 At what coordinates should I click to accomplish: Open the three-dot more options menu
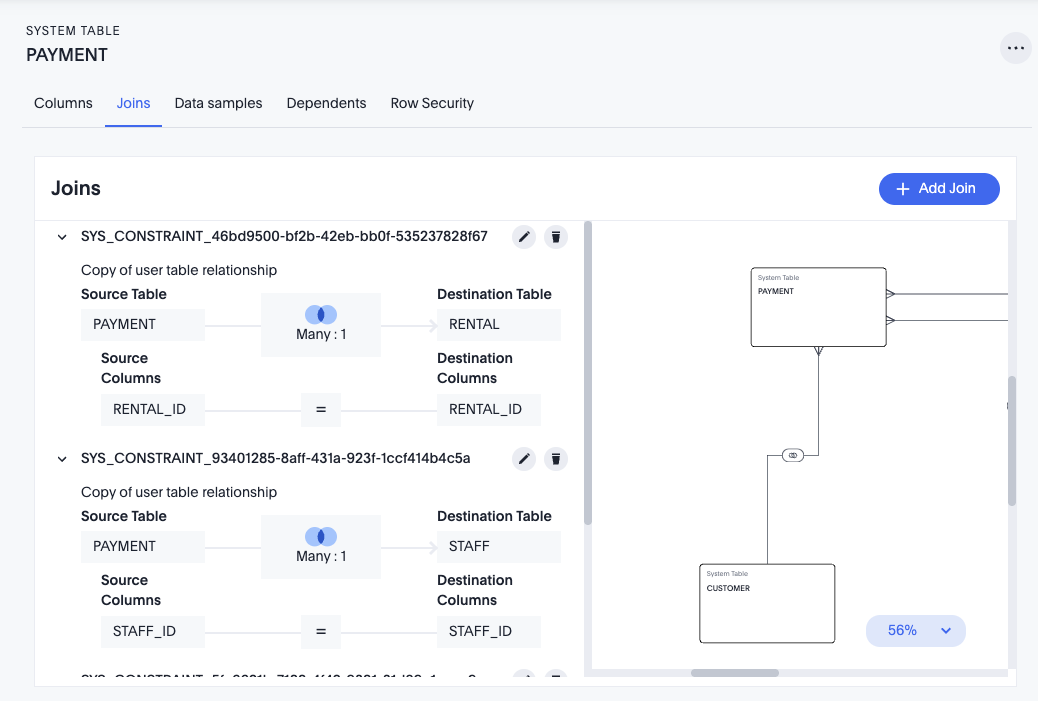coord(1016,48)
